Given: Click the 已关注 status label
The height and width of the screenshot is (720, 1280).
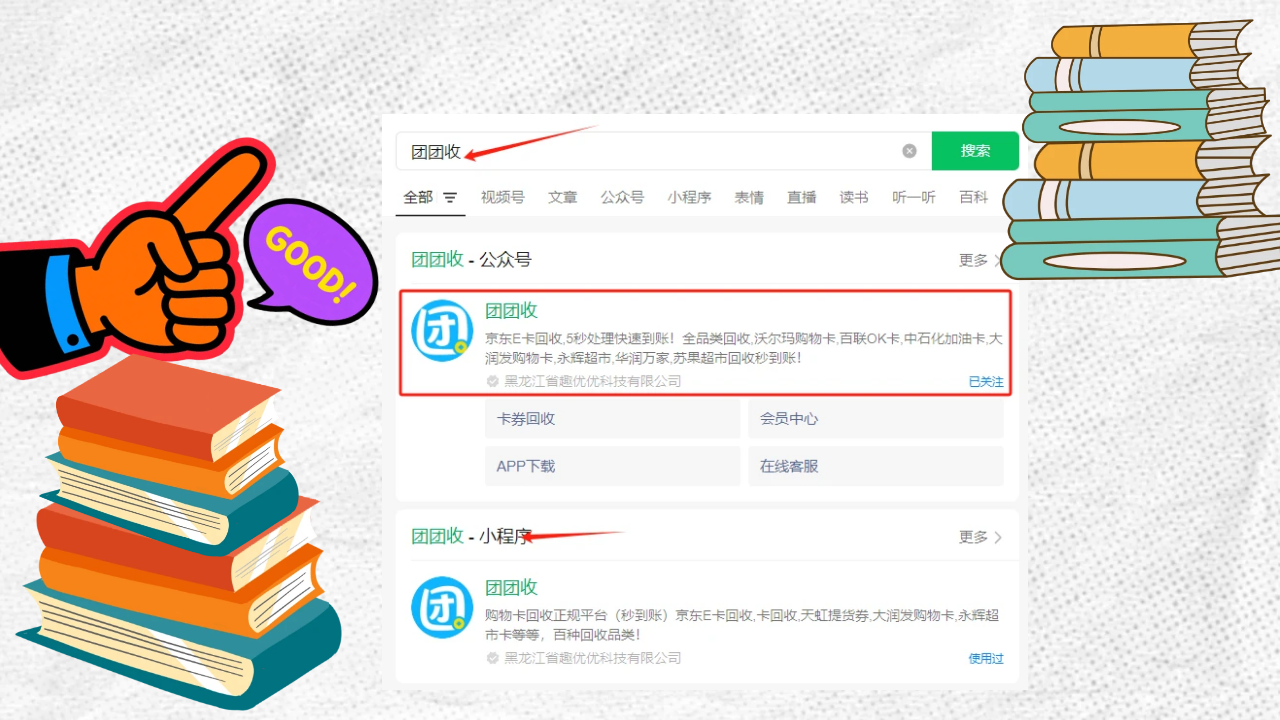Looking at the screenshot, I should (986, 382).
